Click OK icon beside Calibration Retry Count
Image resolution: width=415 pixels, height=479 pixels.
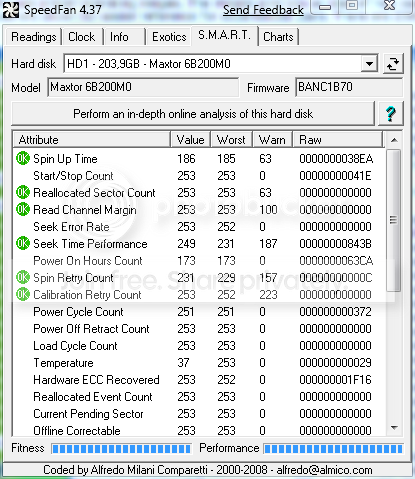coord(23,294)
